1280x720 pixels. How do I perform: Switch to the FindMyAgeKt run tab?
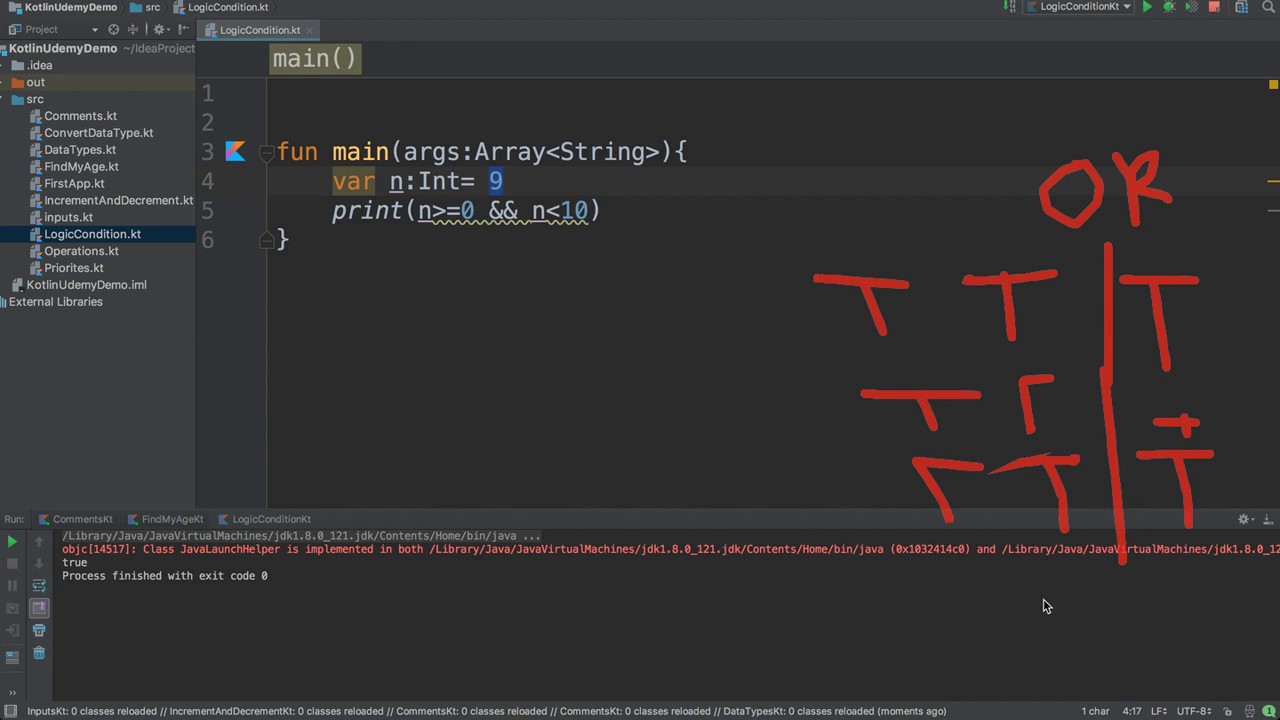tap(165, 519)
